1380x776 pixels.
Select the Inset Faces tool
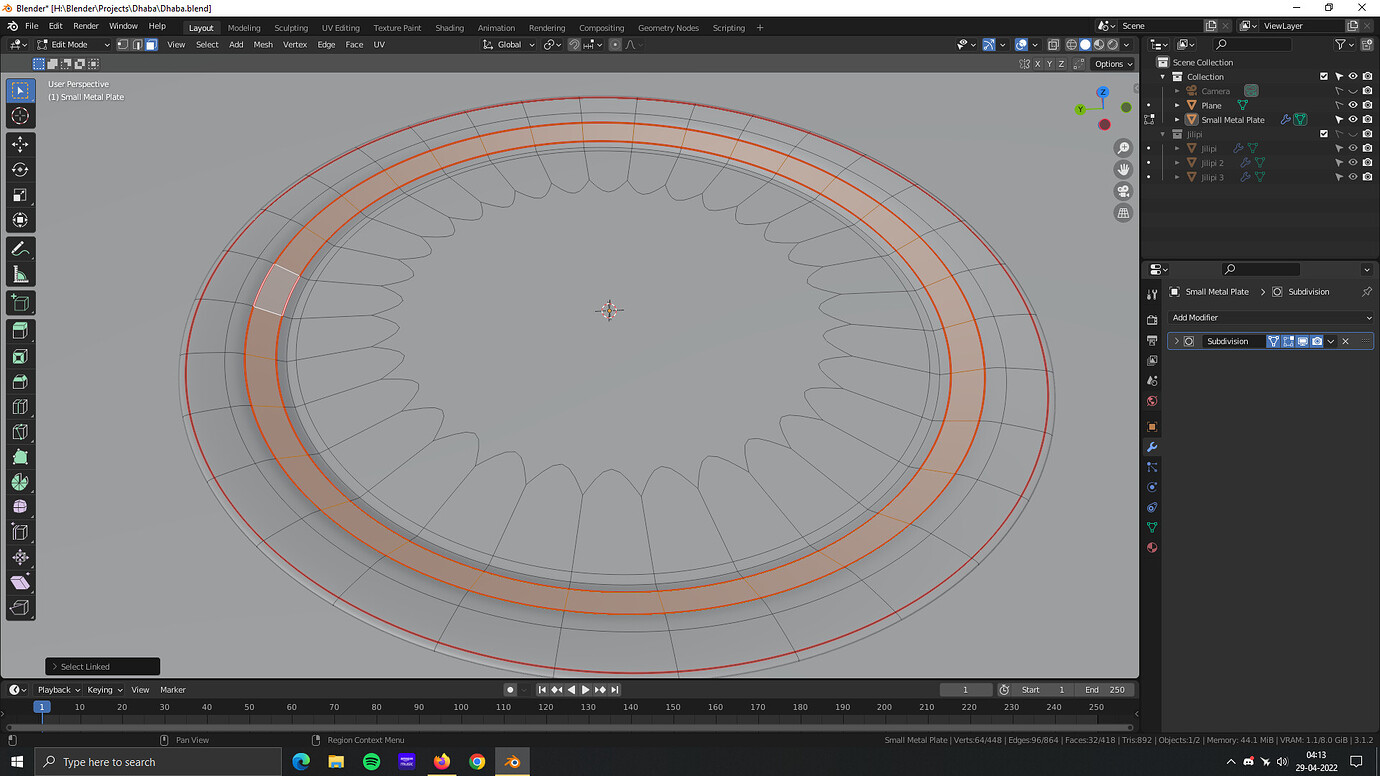[20, 356]
